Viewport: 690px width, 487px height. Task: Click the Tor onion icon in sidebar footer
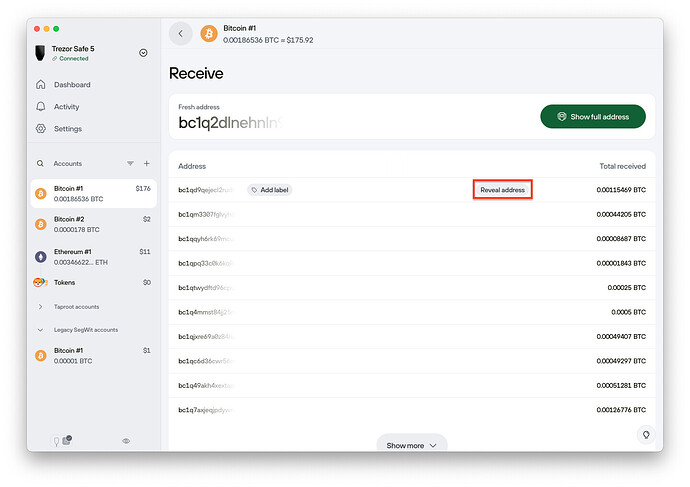click(x=56, y=441)
